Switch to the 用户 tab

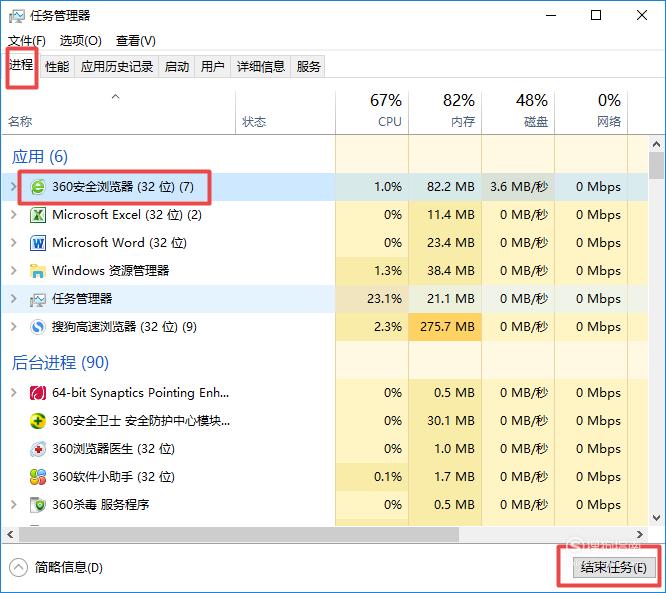212,67
